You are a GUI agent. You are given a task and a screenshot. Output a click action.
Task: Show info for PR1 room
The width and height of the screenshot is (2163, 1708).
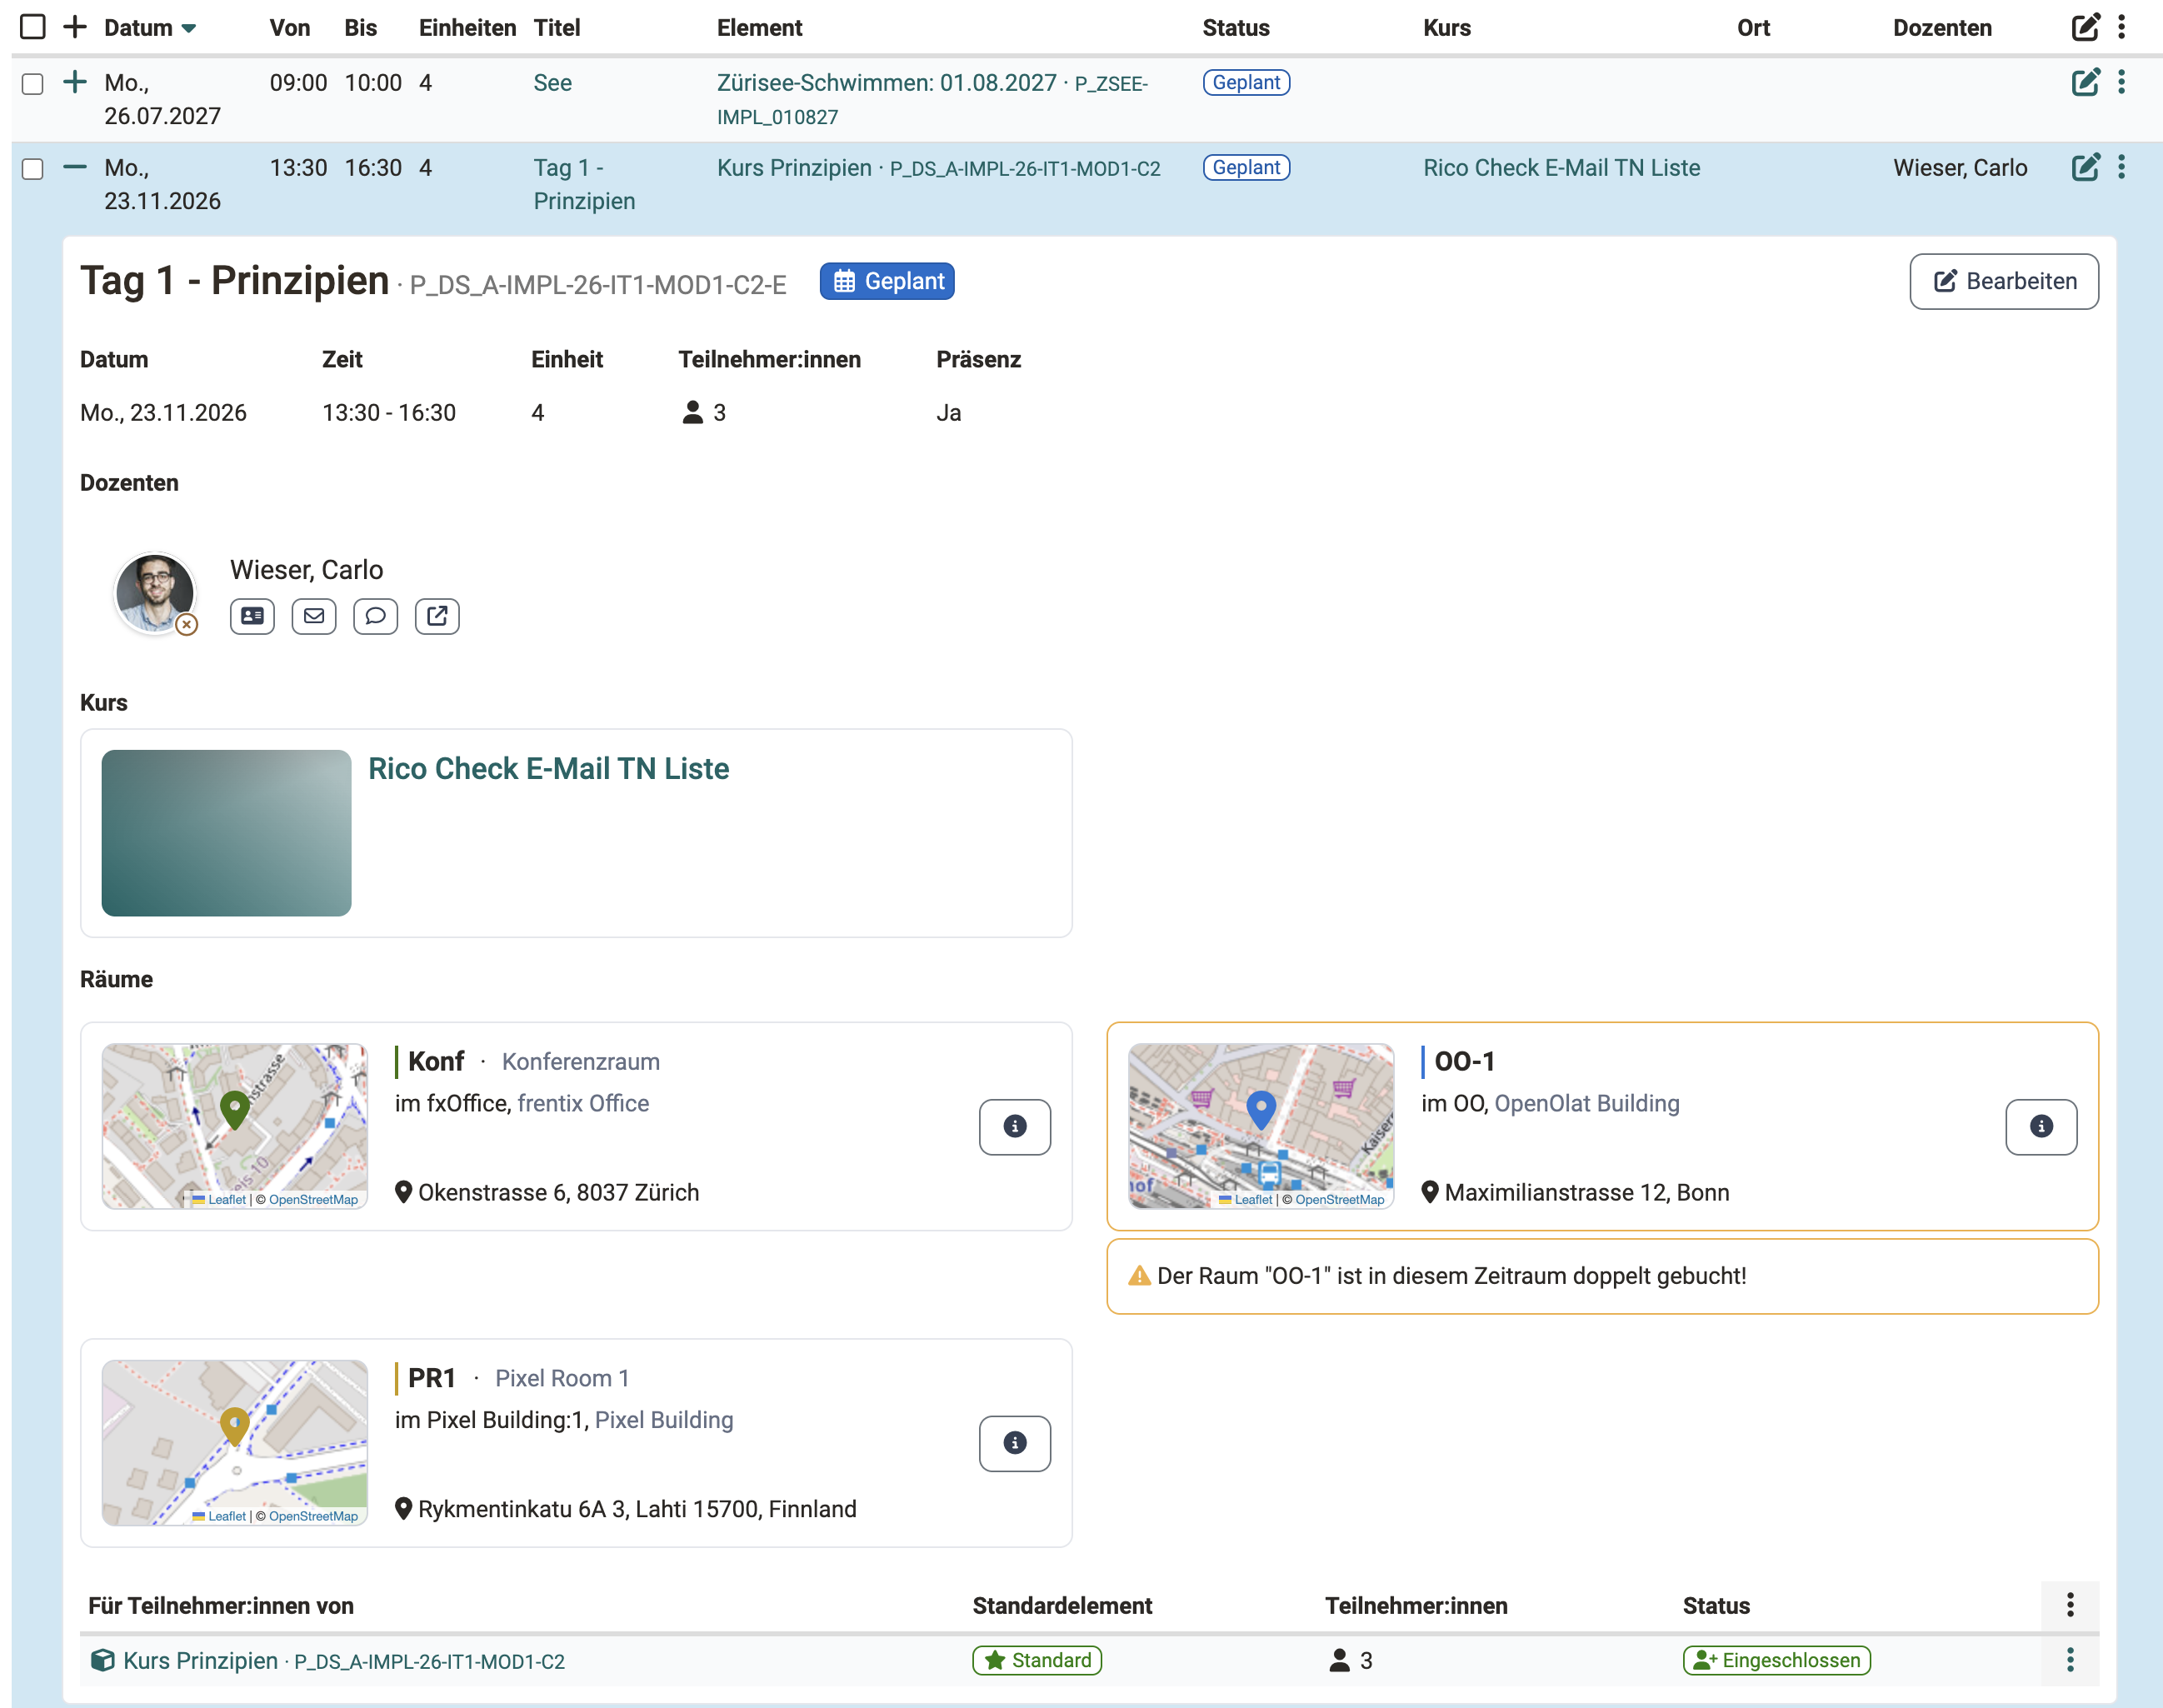[1015, 1443]
